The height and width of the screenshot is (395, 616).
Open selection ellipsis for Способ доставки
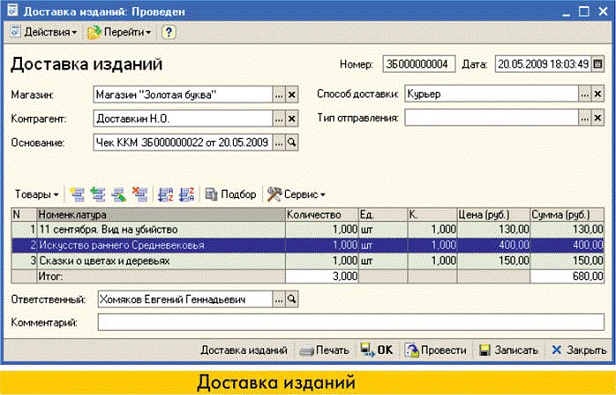click(585, 94)
